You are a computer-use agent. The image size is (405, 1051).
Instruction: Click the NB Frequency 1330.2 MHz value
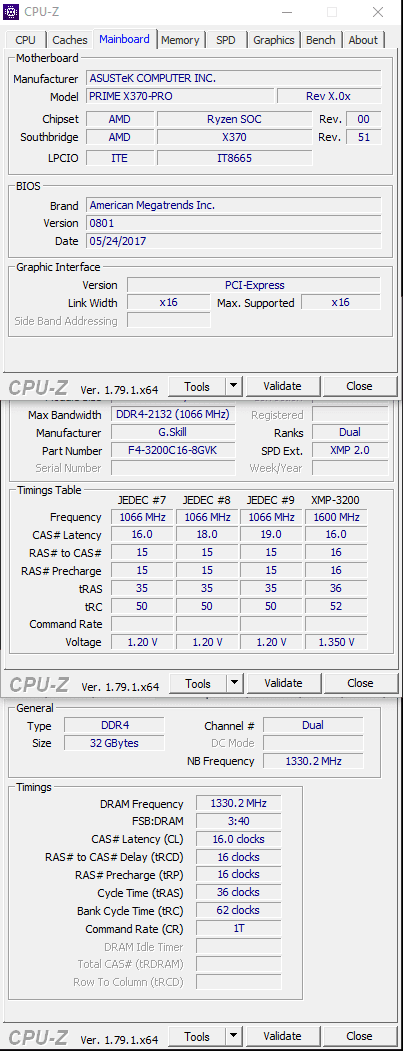pos(312,761)
